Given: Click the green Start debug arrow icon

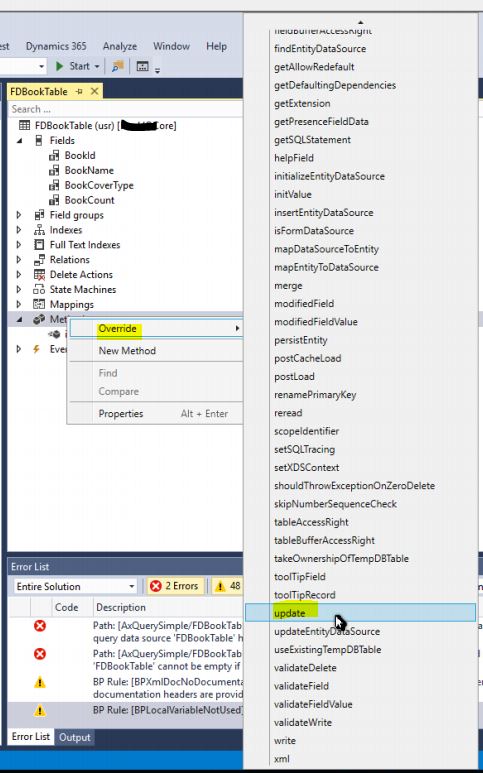Looking at the screenshot, I should click(x=60, y=66).
